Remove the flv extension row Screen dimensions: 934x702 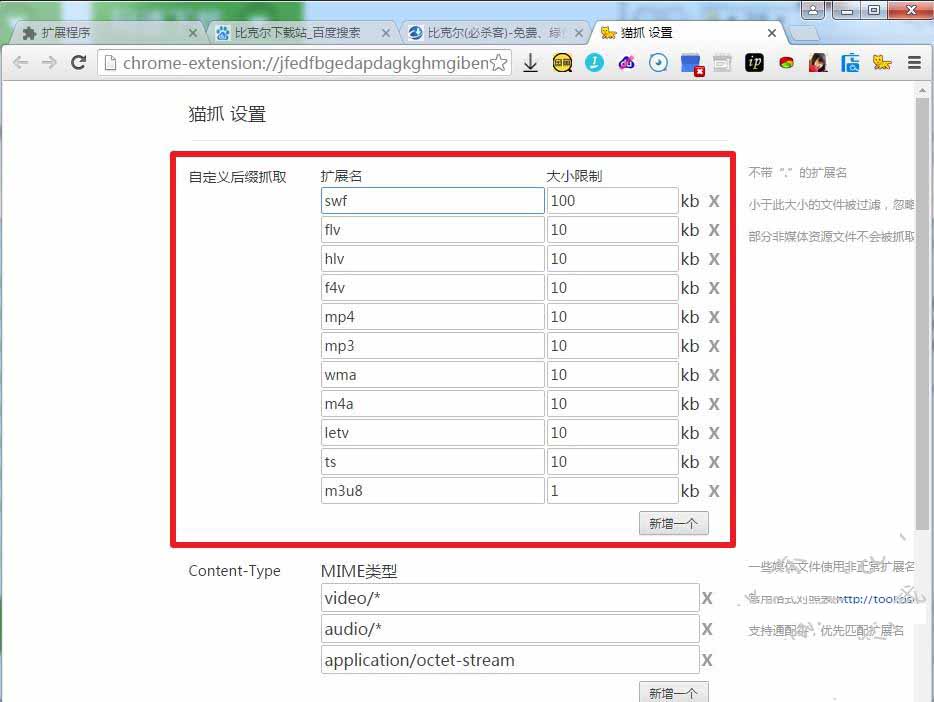[714, 230]
